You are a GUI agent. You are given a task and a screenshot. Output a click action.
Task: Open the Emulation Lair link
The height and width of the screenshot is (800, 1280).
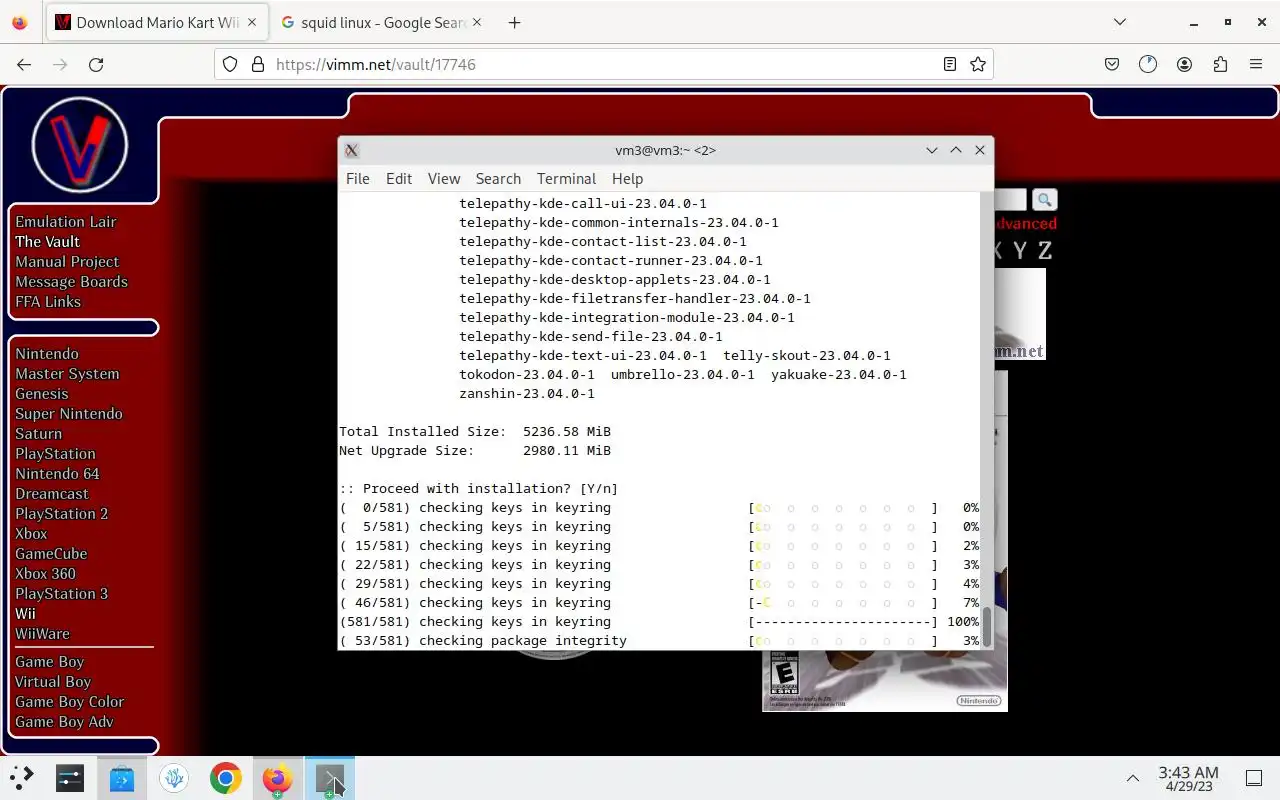[x=66, y=222]
